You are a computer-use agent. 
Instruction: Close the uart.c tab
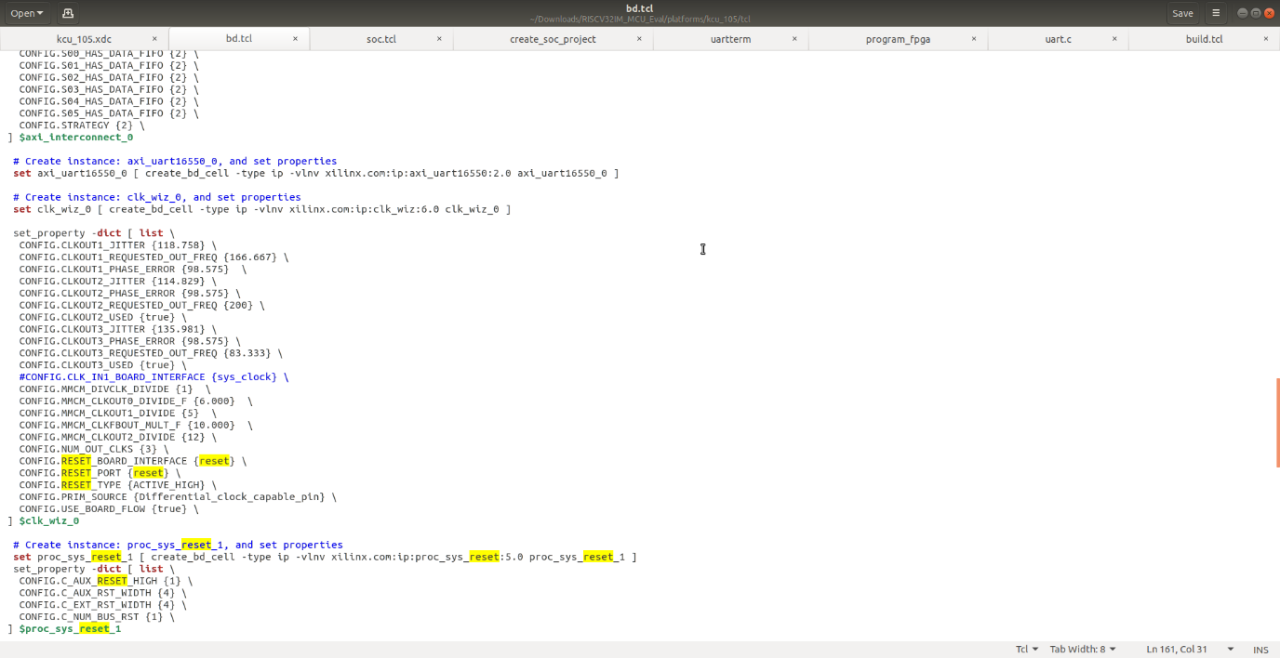1114,39
